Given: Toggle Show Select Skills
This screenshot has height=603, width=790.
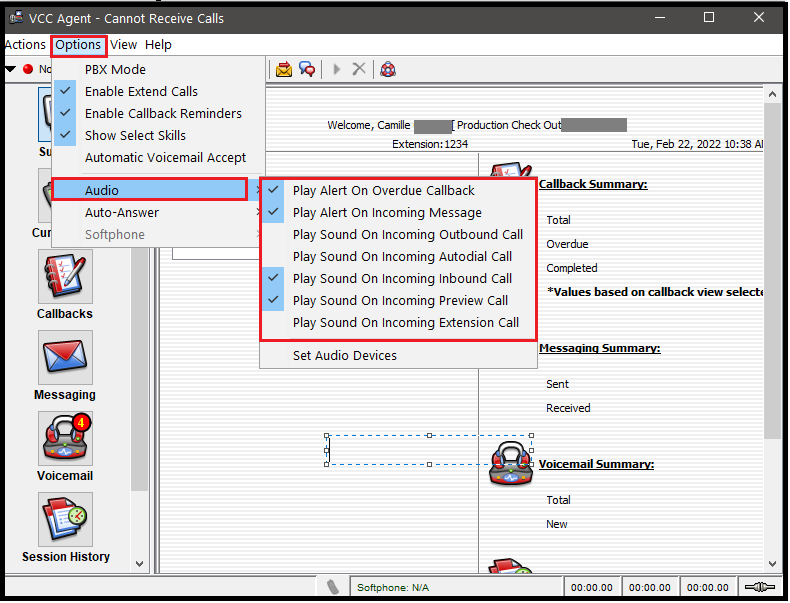Looking at the screenshot, I should click(x=158, y=136).
